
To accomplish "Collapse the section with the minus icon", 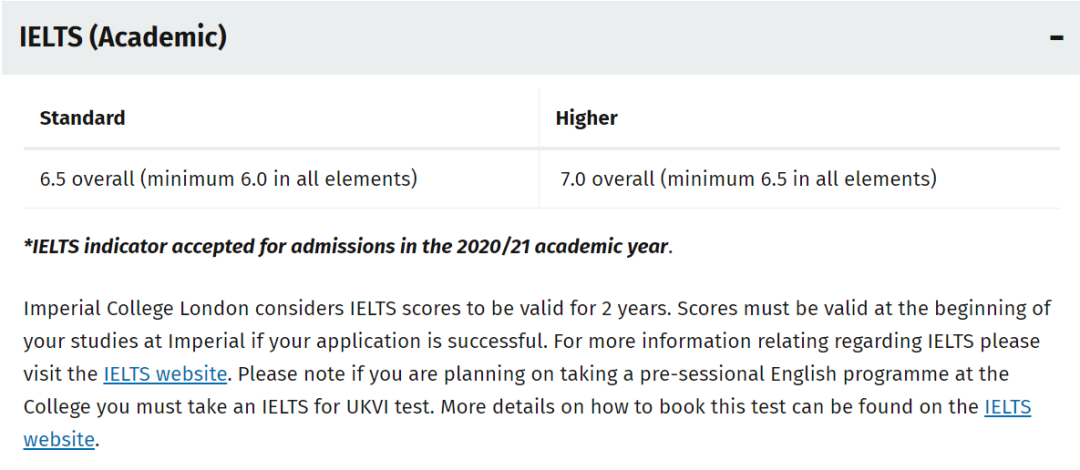I will [x=1056, y=37].
